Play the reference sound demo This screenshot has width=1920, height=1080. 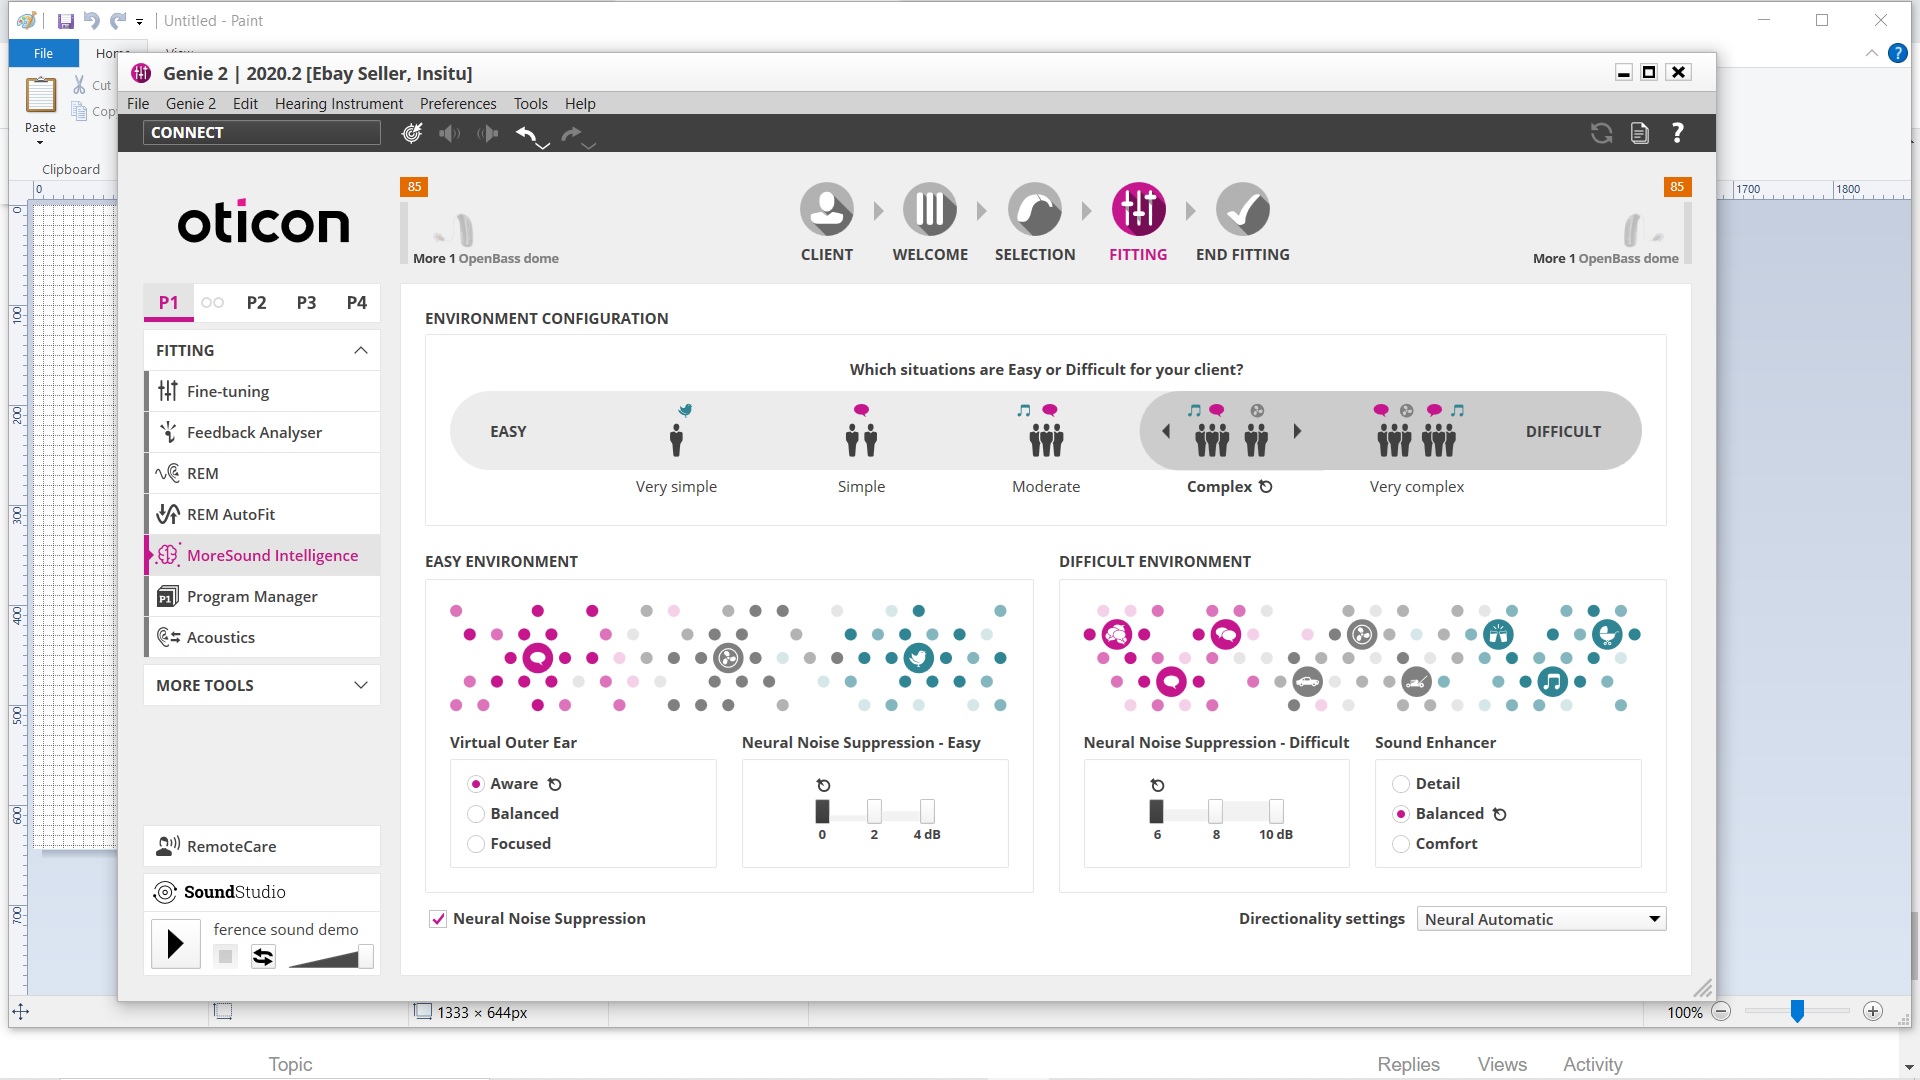pyautogui.click(x=176, y=944)
